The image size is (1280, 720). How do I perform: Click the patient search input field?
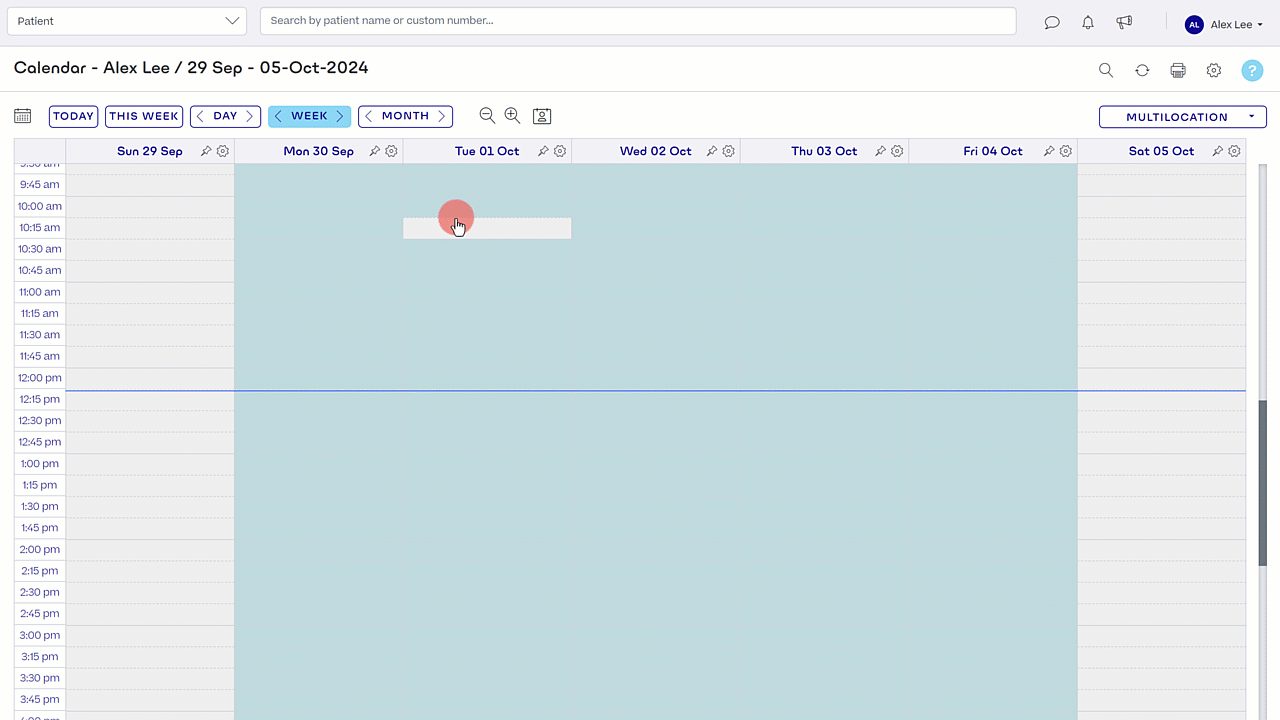tap(638, 21)
